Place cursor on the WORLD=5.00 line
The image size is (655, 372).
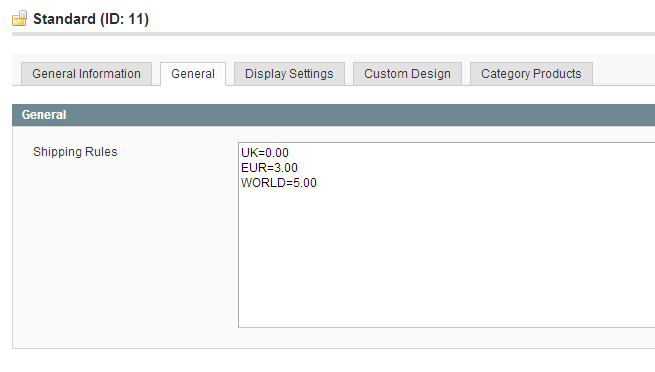pos(279,183)
